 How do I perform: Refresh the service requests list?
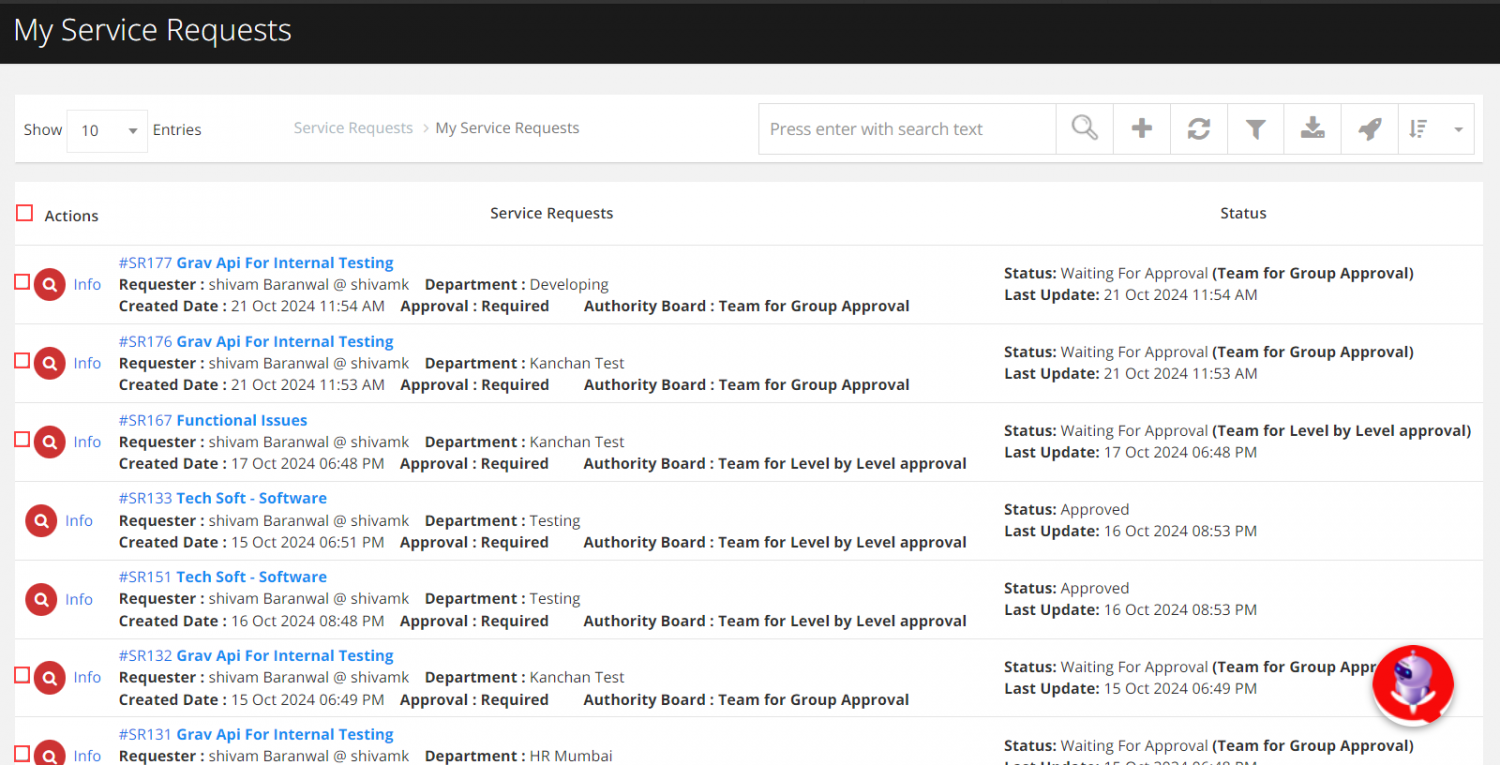coord(1199,129)
